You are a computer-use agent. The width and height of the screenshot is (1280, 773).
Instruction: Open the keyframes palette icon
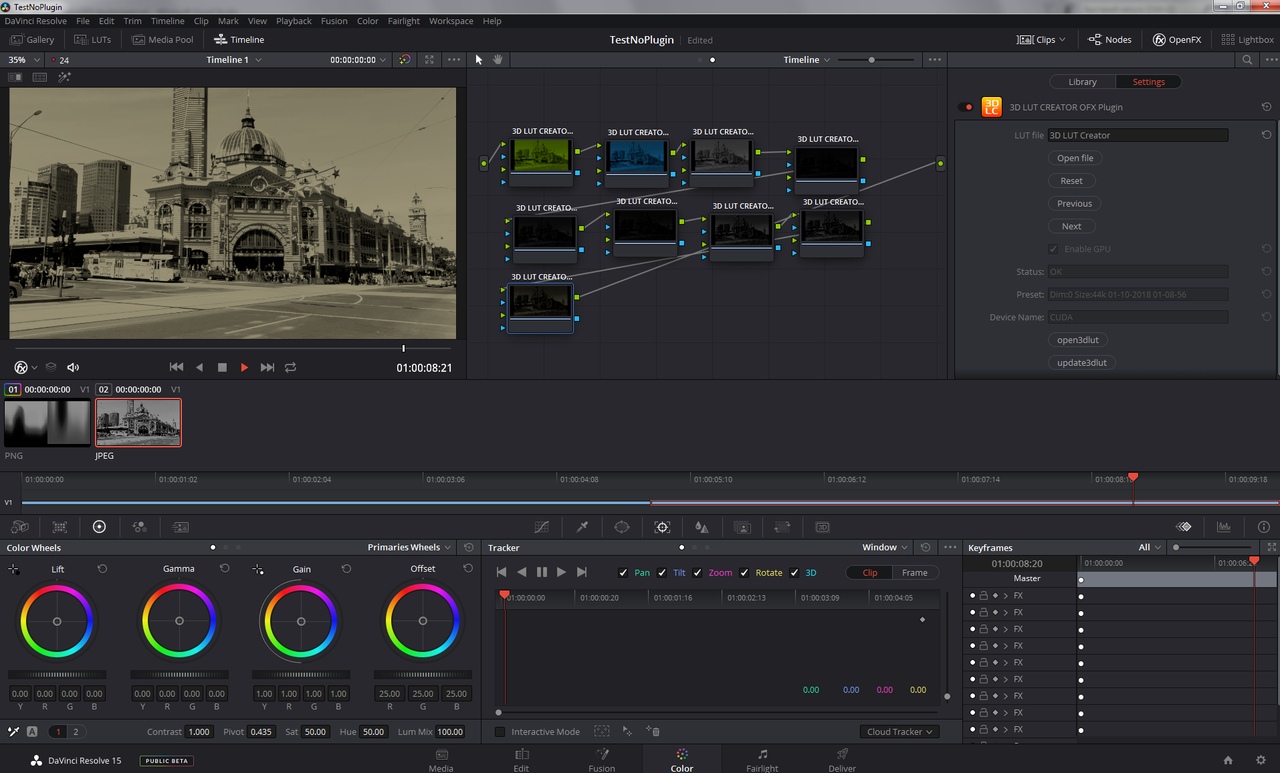click(1184, 527)
